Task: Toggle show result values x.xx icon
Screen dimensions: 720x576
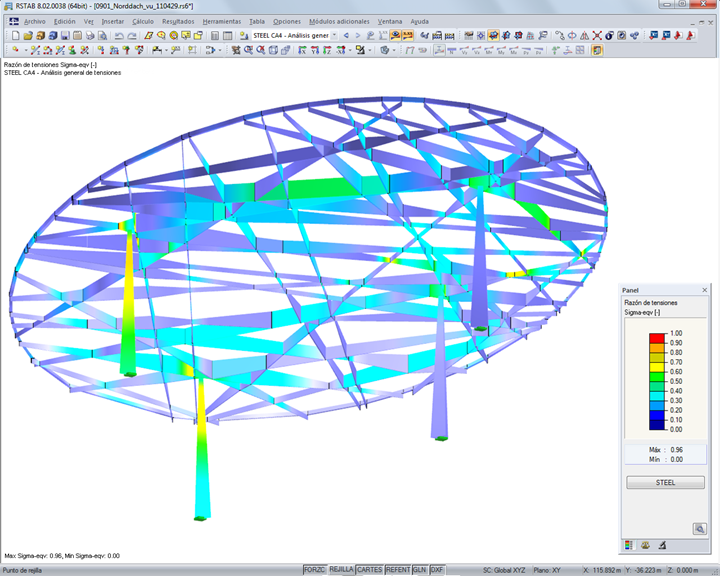Action: [x=408, y=35]
